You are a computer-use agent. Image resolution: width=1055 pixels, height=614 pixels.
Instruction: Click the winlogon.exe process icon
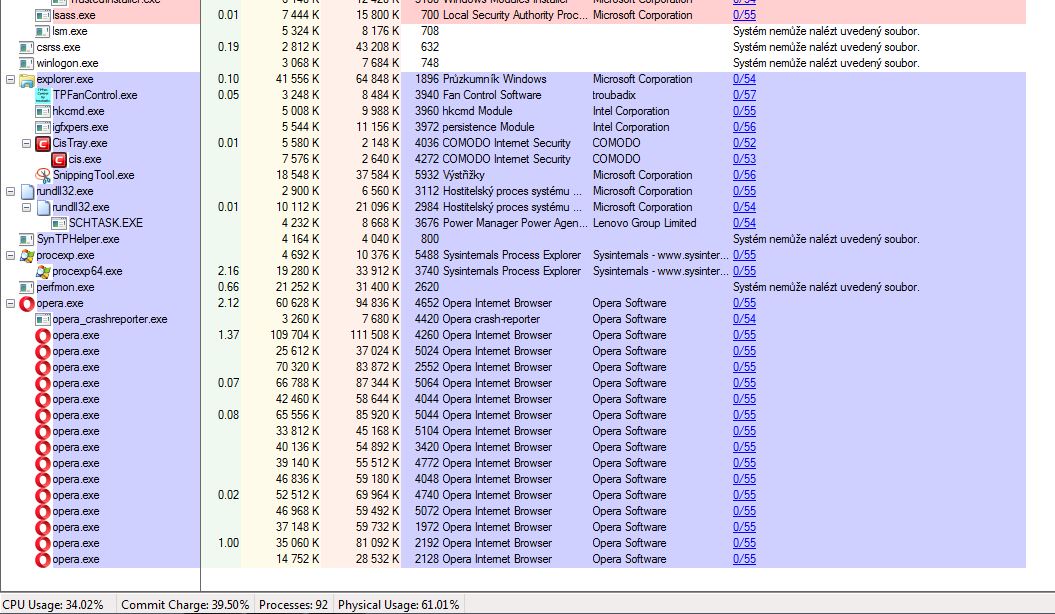26,63
